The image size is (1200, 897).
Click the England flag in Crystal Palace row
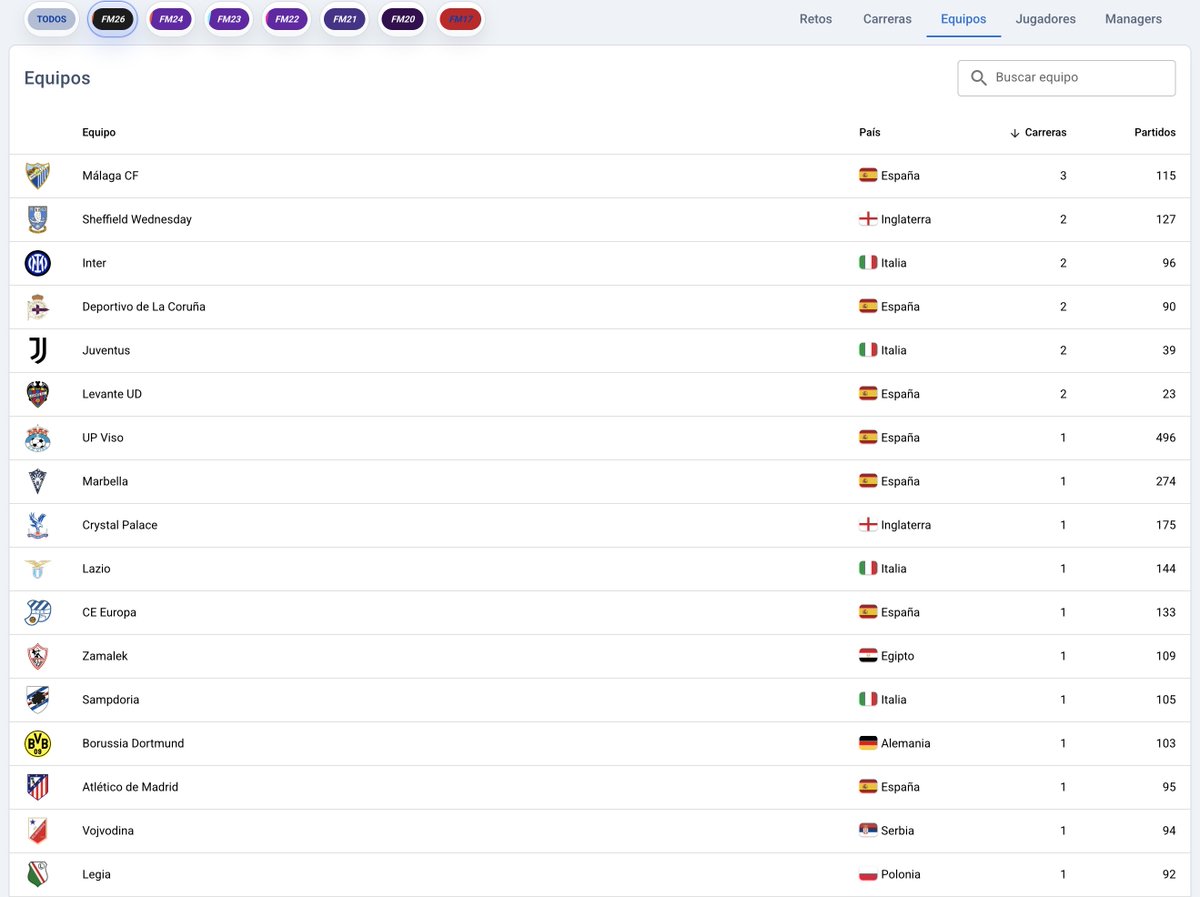[868, 525]
